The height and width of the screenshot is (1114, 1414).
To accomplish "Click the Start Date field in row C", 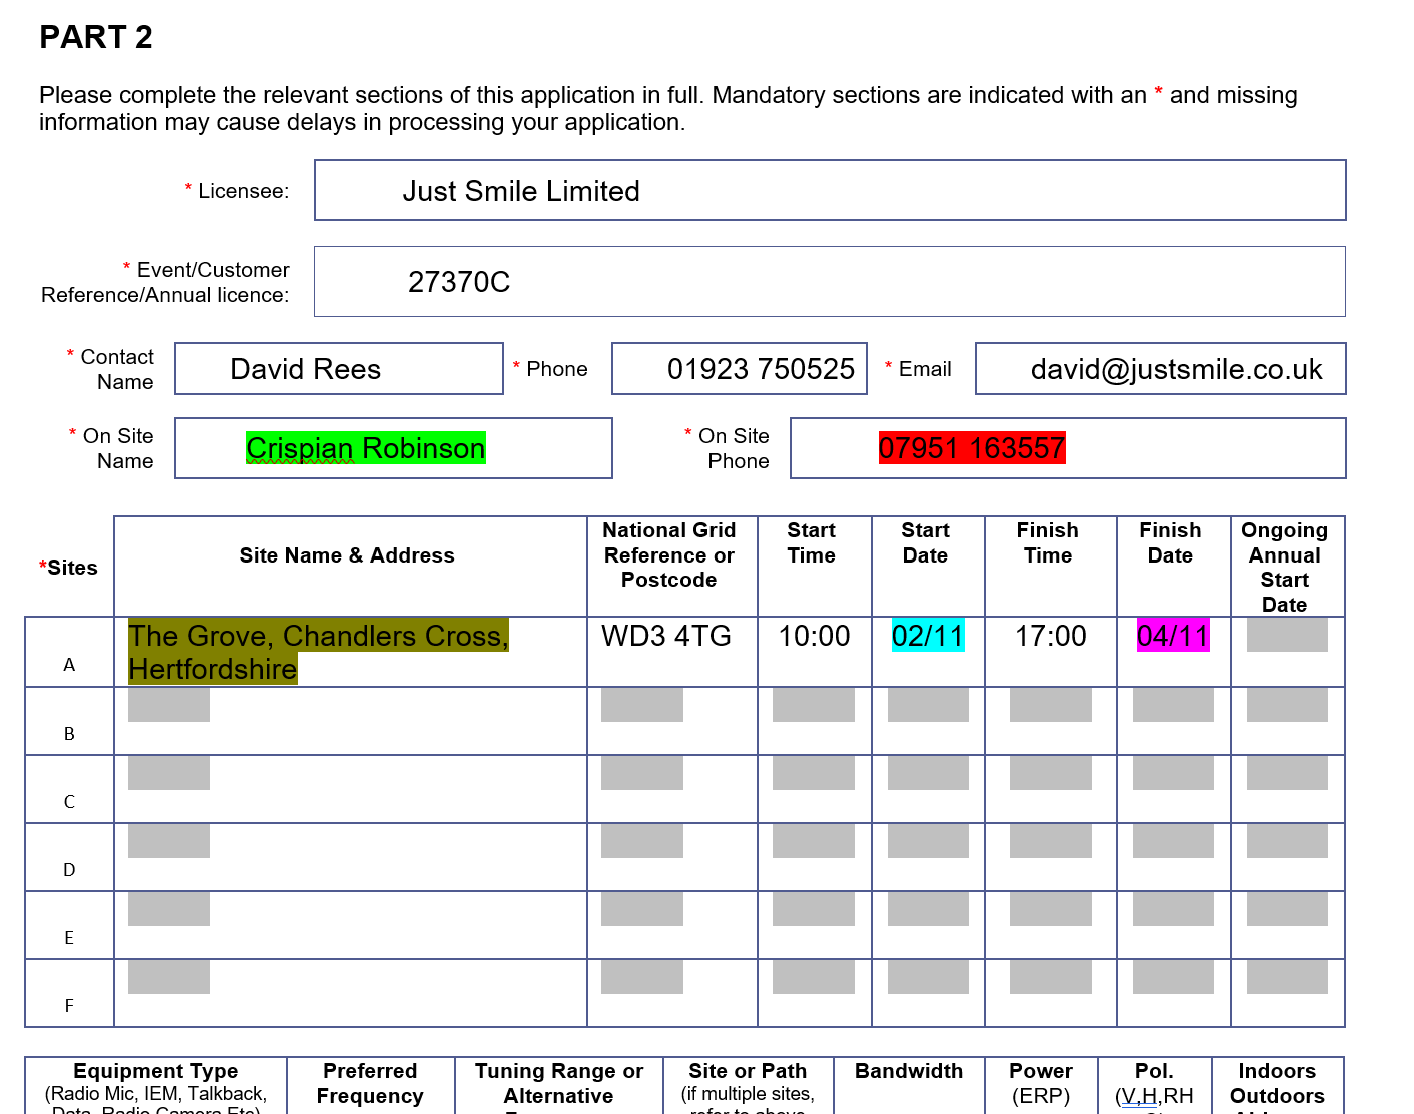I will 928,773.
